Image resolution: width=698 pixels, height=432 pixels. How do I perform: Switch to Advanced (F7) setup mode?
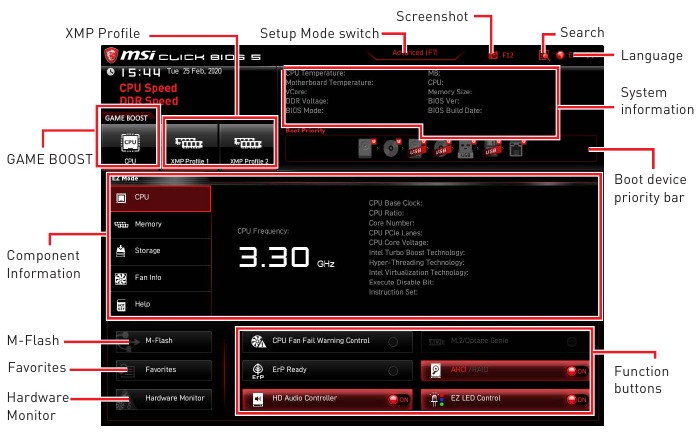point(415,53)
